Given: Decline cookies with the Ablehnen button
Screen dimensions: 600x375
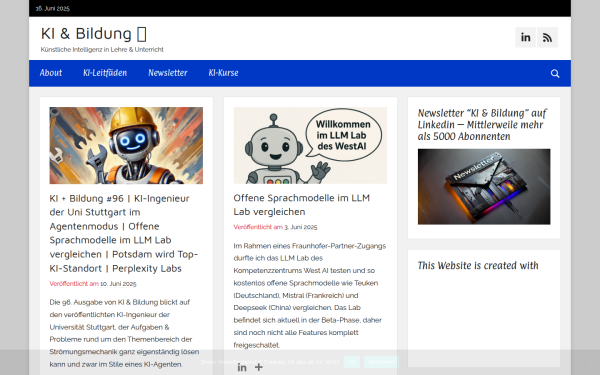Looking at the screenshot, I should point(381,362).
